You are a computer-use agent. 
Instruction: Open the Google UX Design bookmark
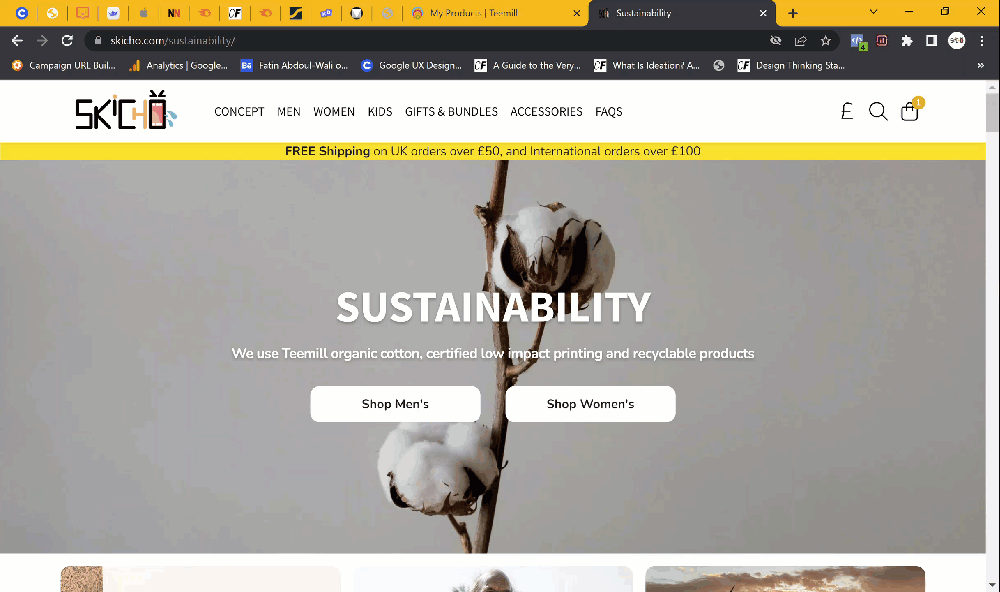[411, 65]
